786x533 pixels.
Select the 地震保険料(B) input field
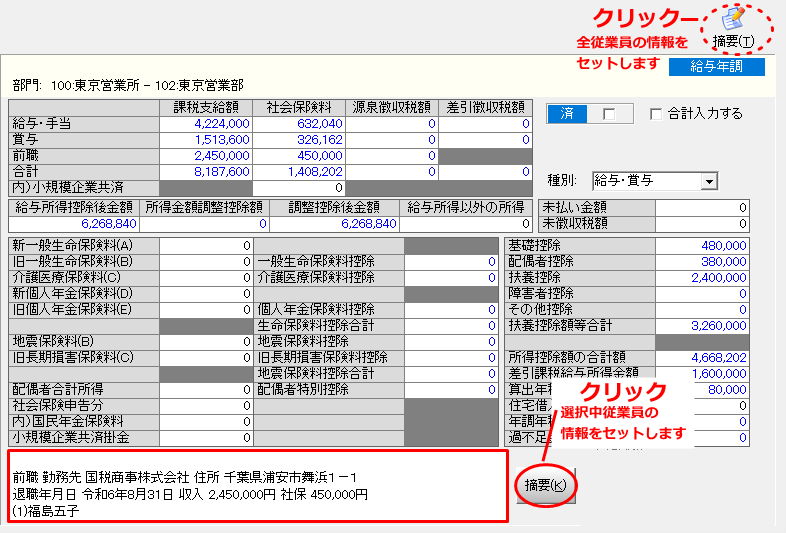click(x=205, y=341)
